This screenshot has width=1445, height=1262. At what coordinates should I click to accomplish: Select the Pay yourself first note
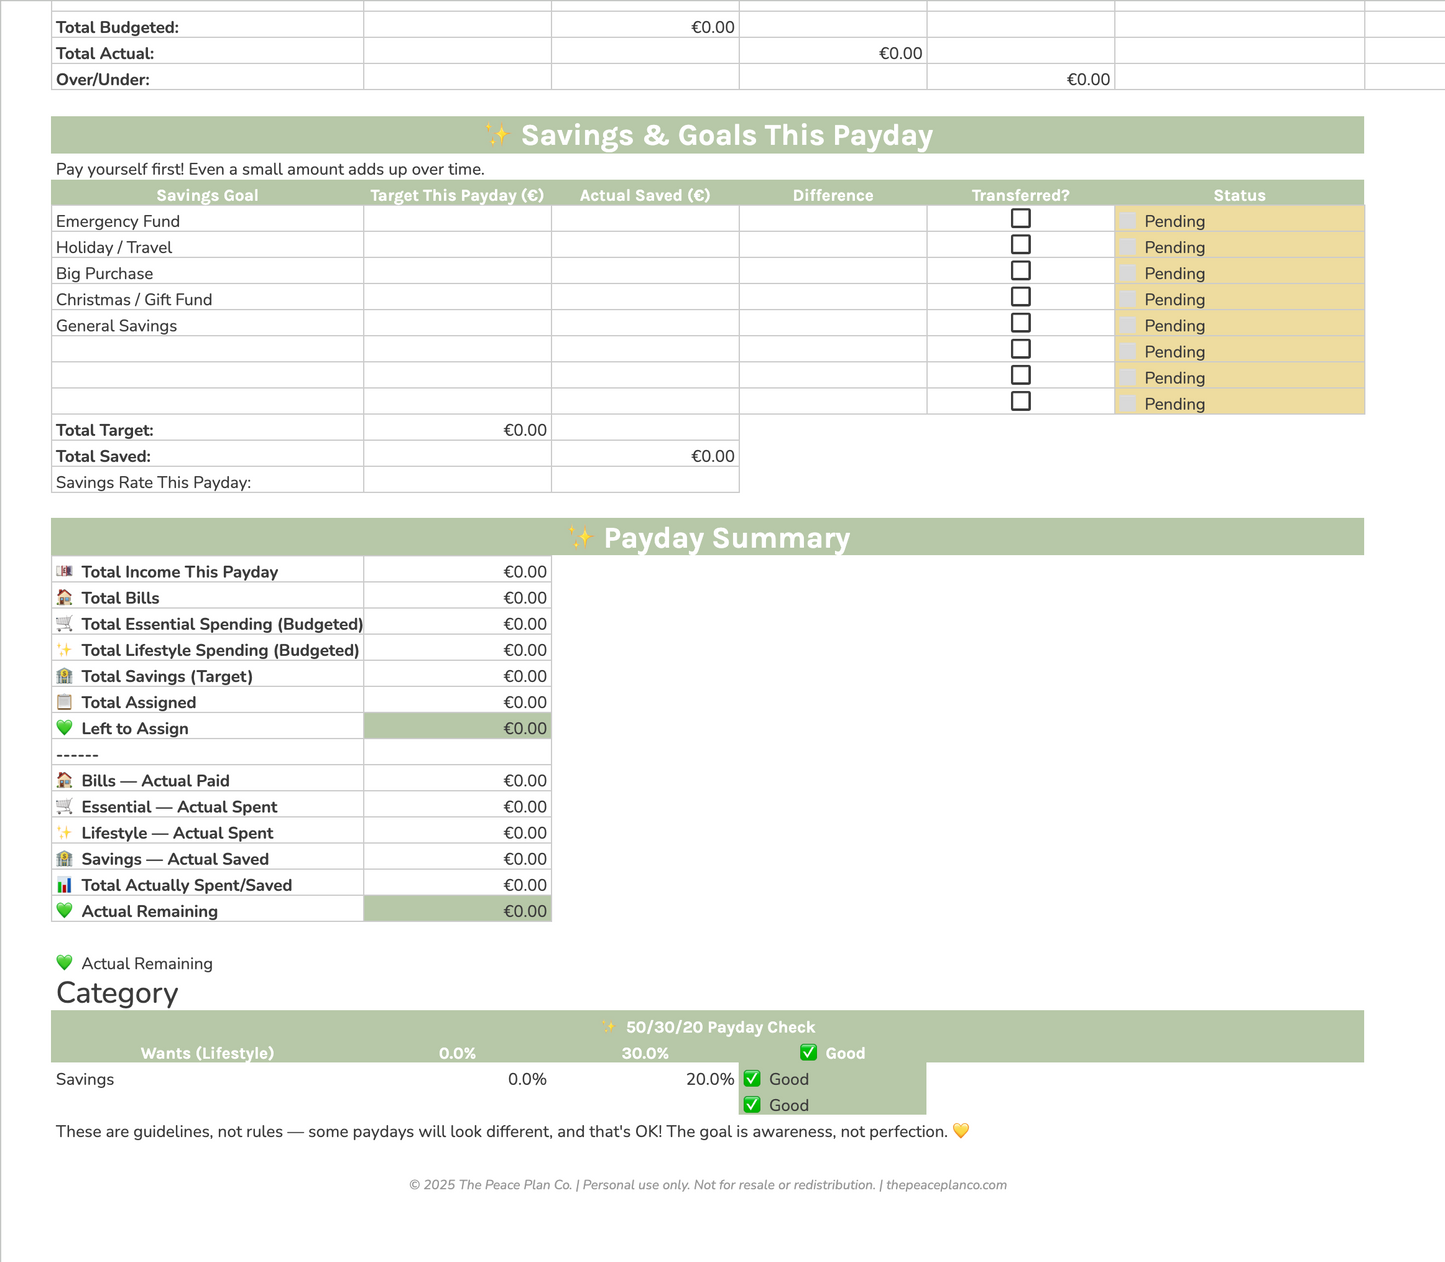[x=270, y=168]
